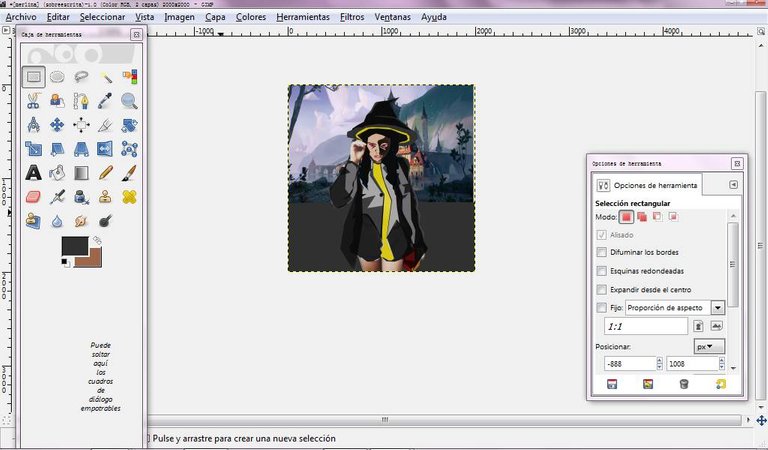Select the Clone stamp tool
The image size is (768, 450).
(x=105, y=197)
